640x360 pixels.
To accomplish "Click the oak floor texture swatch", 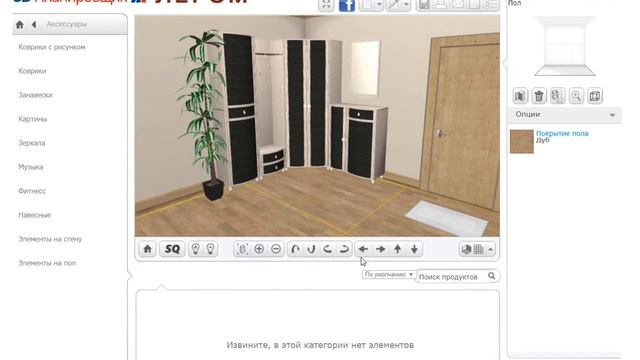I will point(522,142).
